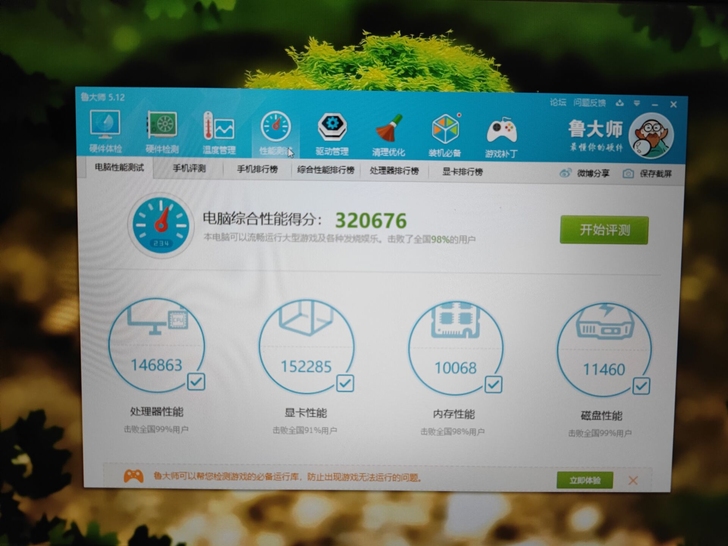Switch to the 综合性能排行榜 tab
The height and width of the screenshot is (546, 728).
[x=325, y=170]
